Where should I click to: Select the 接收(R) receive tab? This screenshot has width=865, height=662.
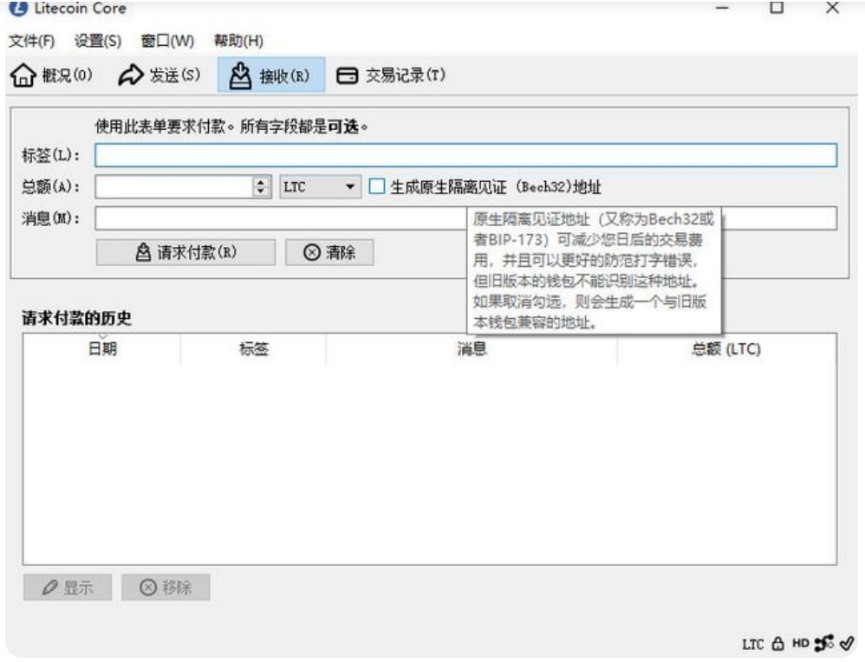(271, 75)
